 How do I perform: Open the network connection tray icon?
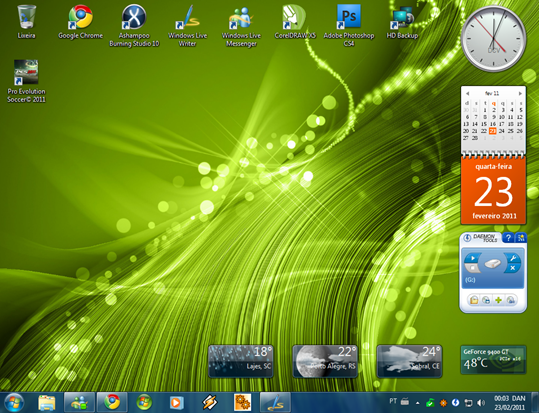[x=468, y=403]
